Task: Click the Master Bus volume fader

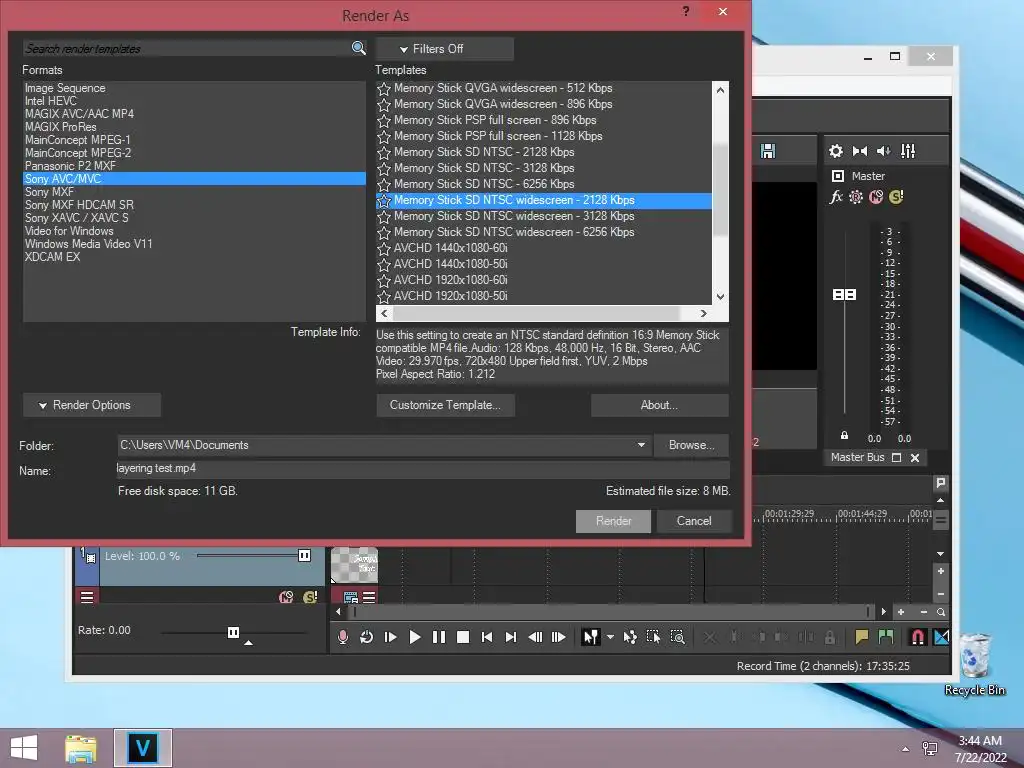Action: click(844, 295)
